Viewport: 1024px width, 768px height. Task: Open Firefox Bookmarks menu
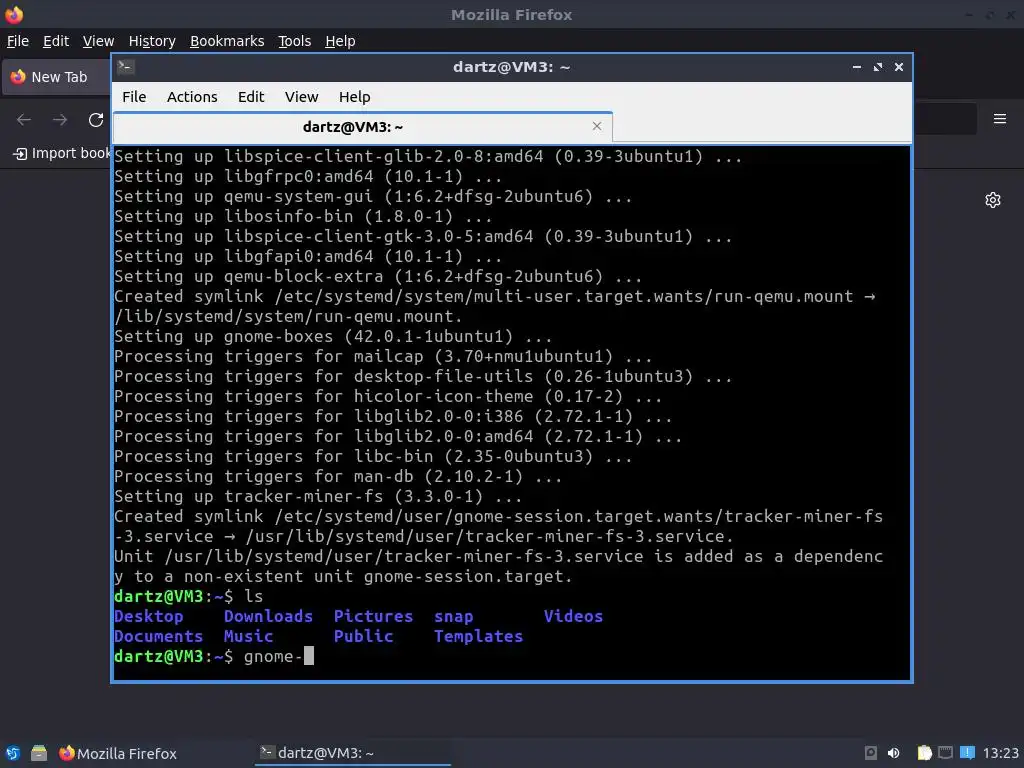[227, 41]
